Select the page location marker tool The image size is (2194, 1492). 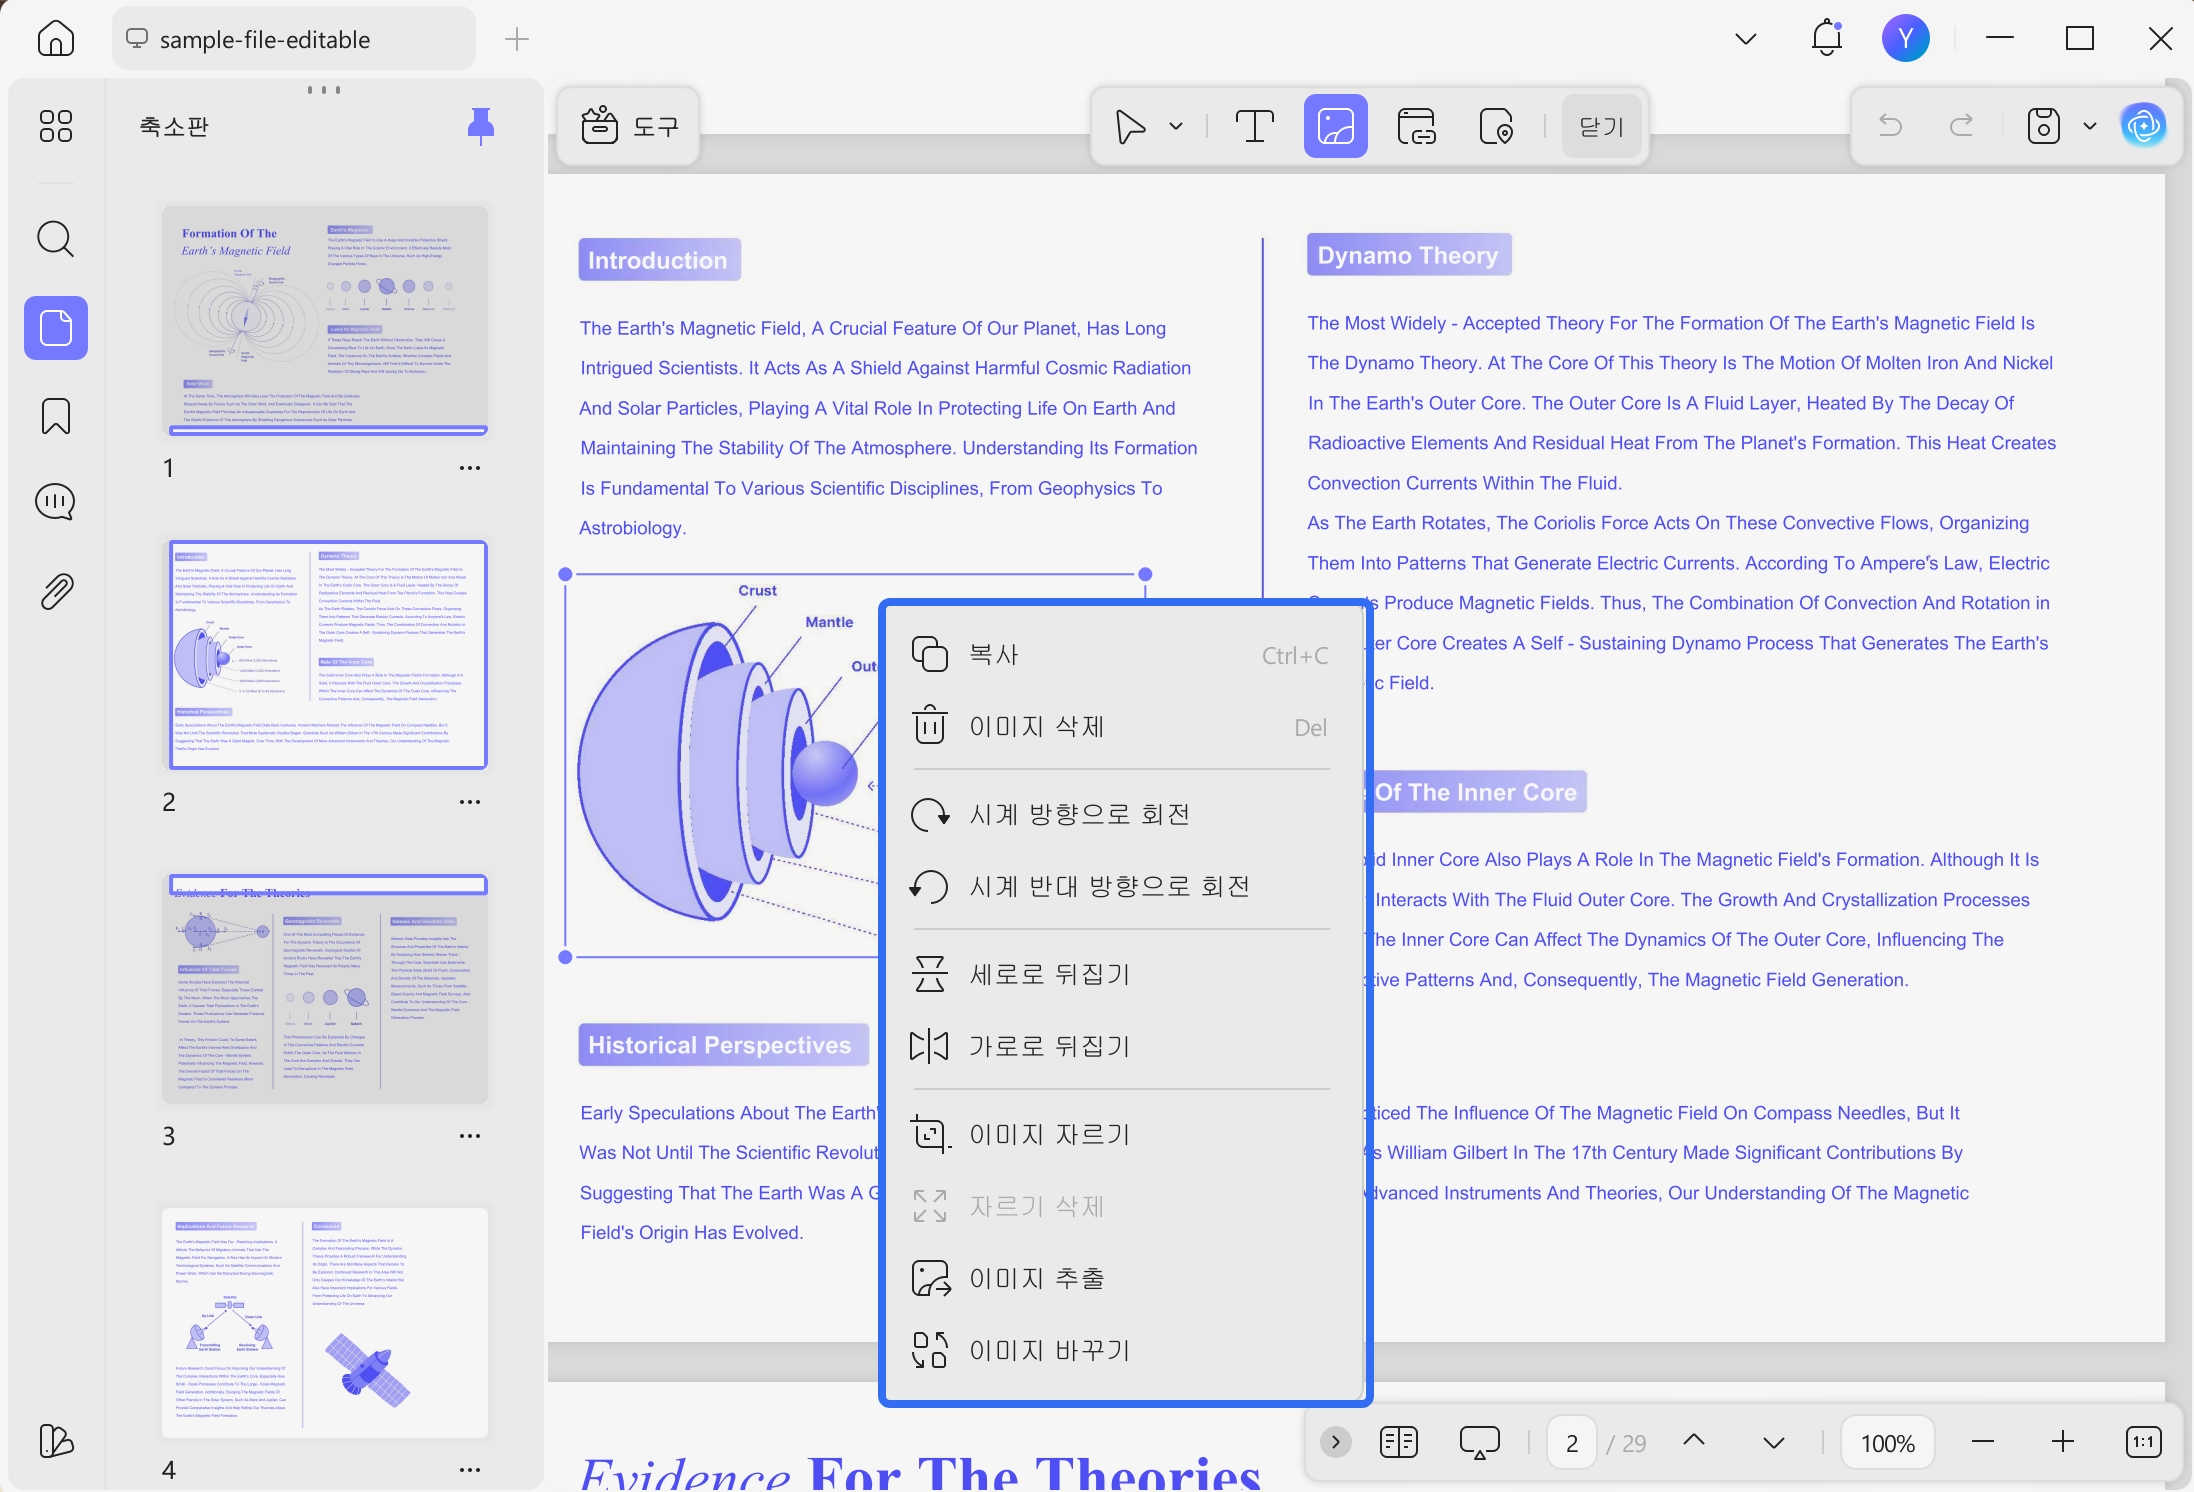pyautogui.click(x=1496, y=127)
